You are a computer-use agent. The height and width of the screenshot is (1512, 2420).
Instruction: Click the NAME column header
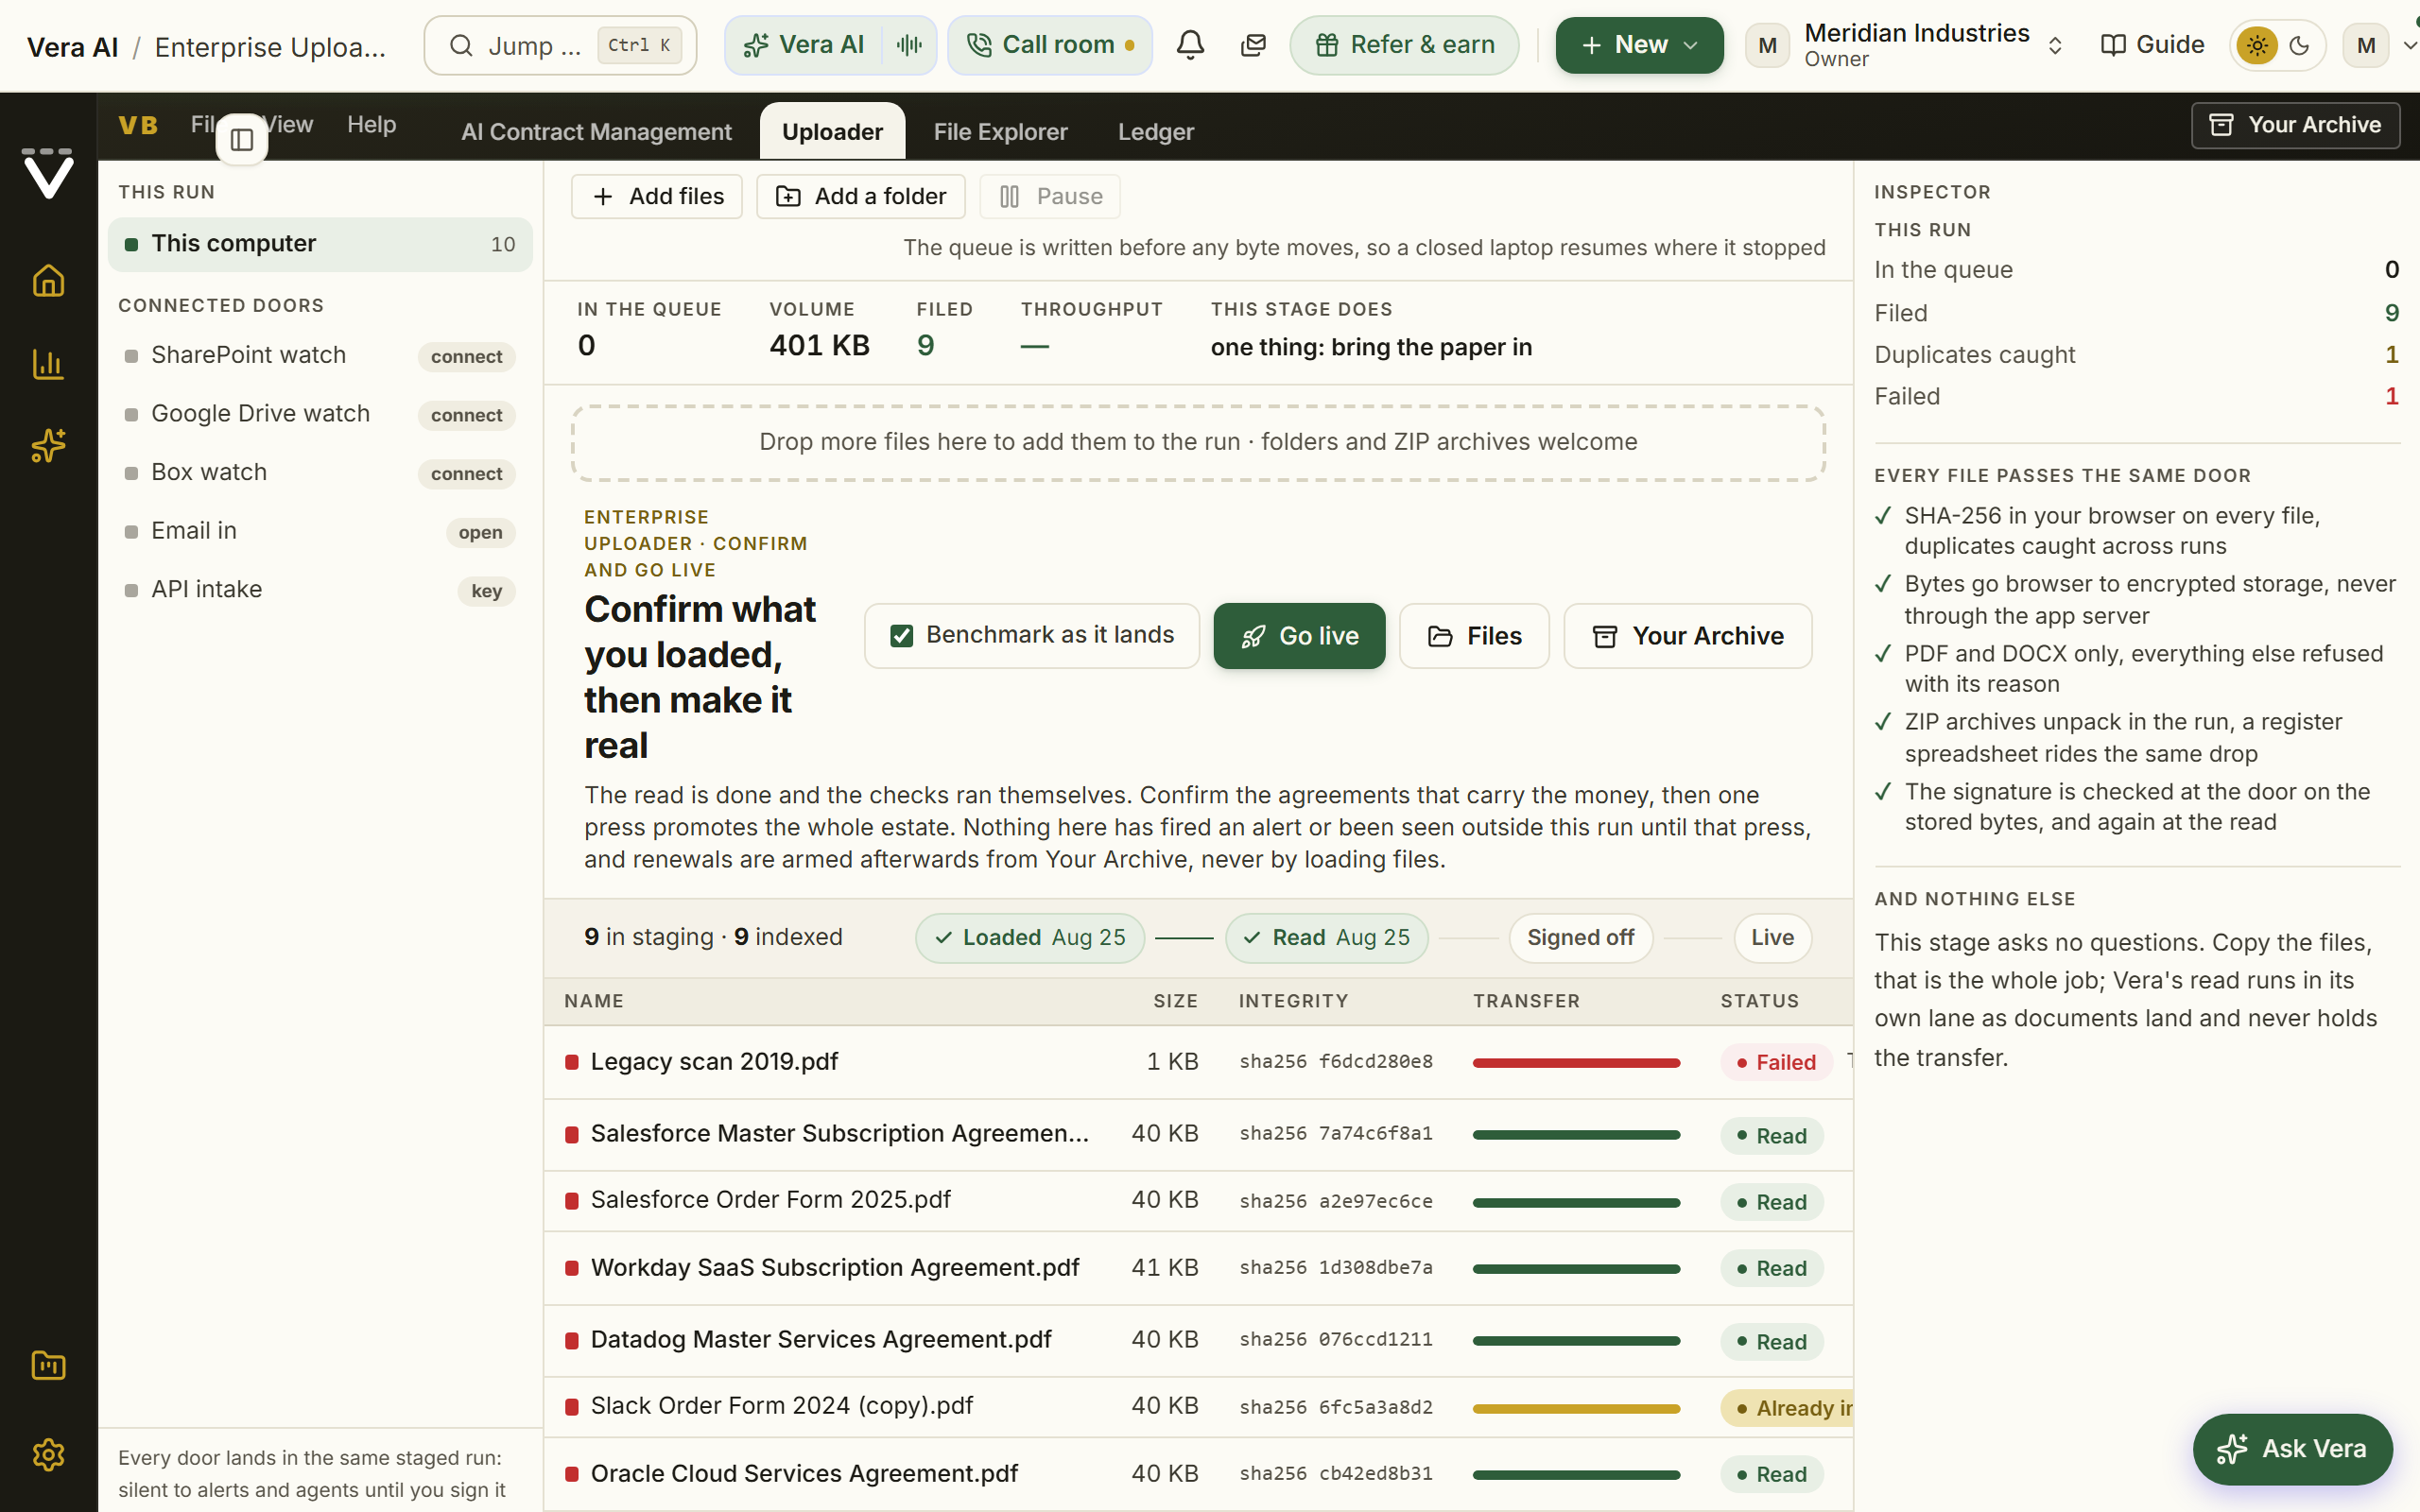(x=594, y=1001)
